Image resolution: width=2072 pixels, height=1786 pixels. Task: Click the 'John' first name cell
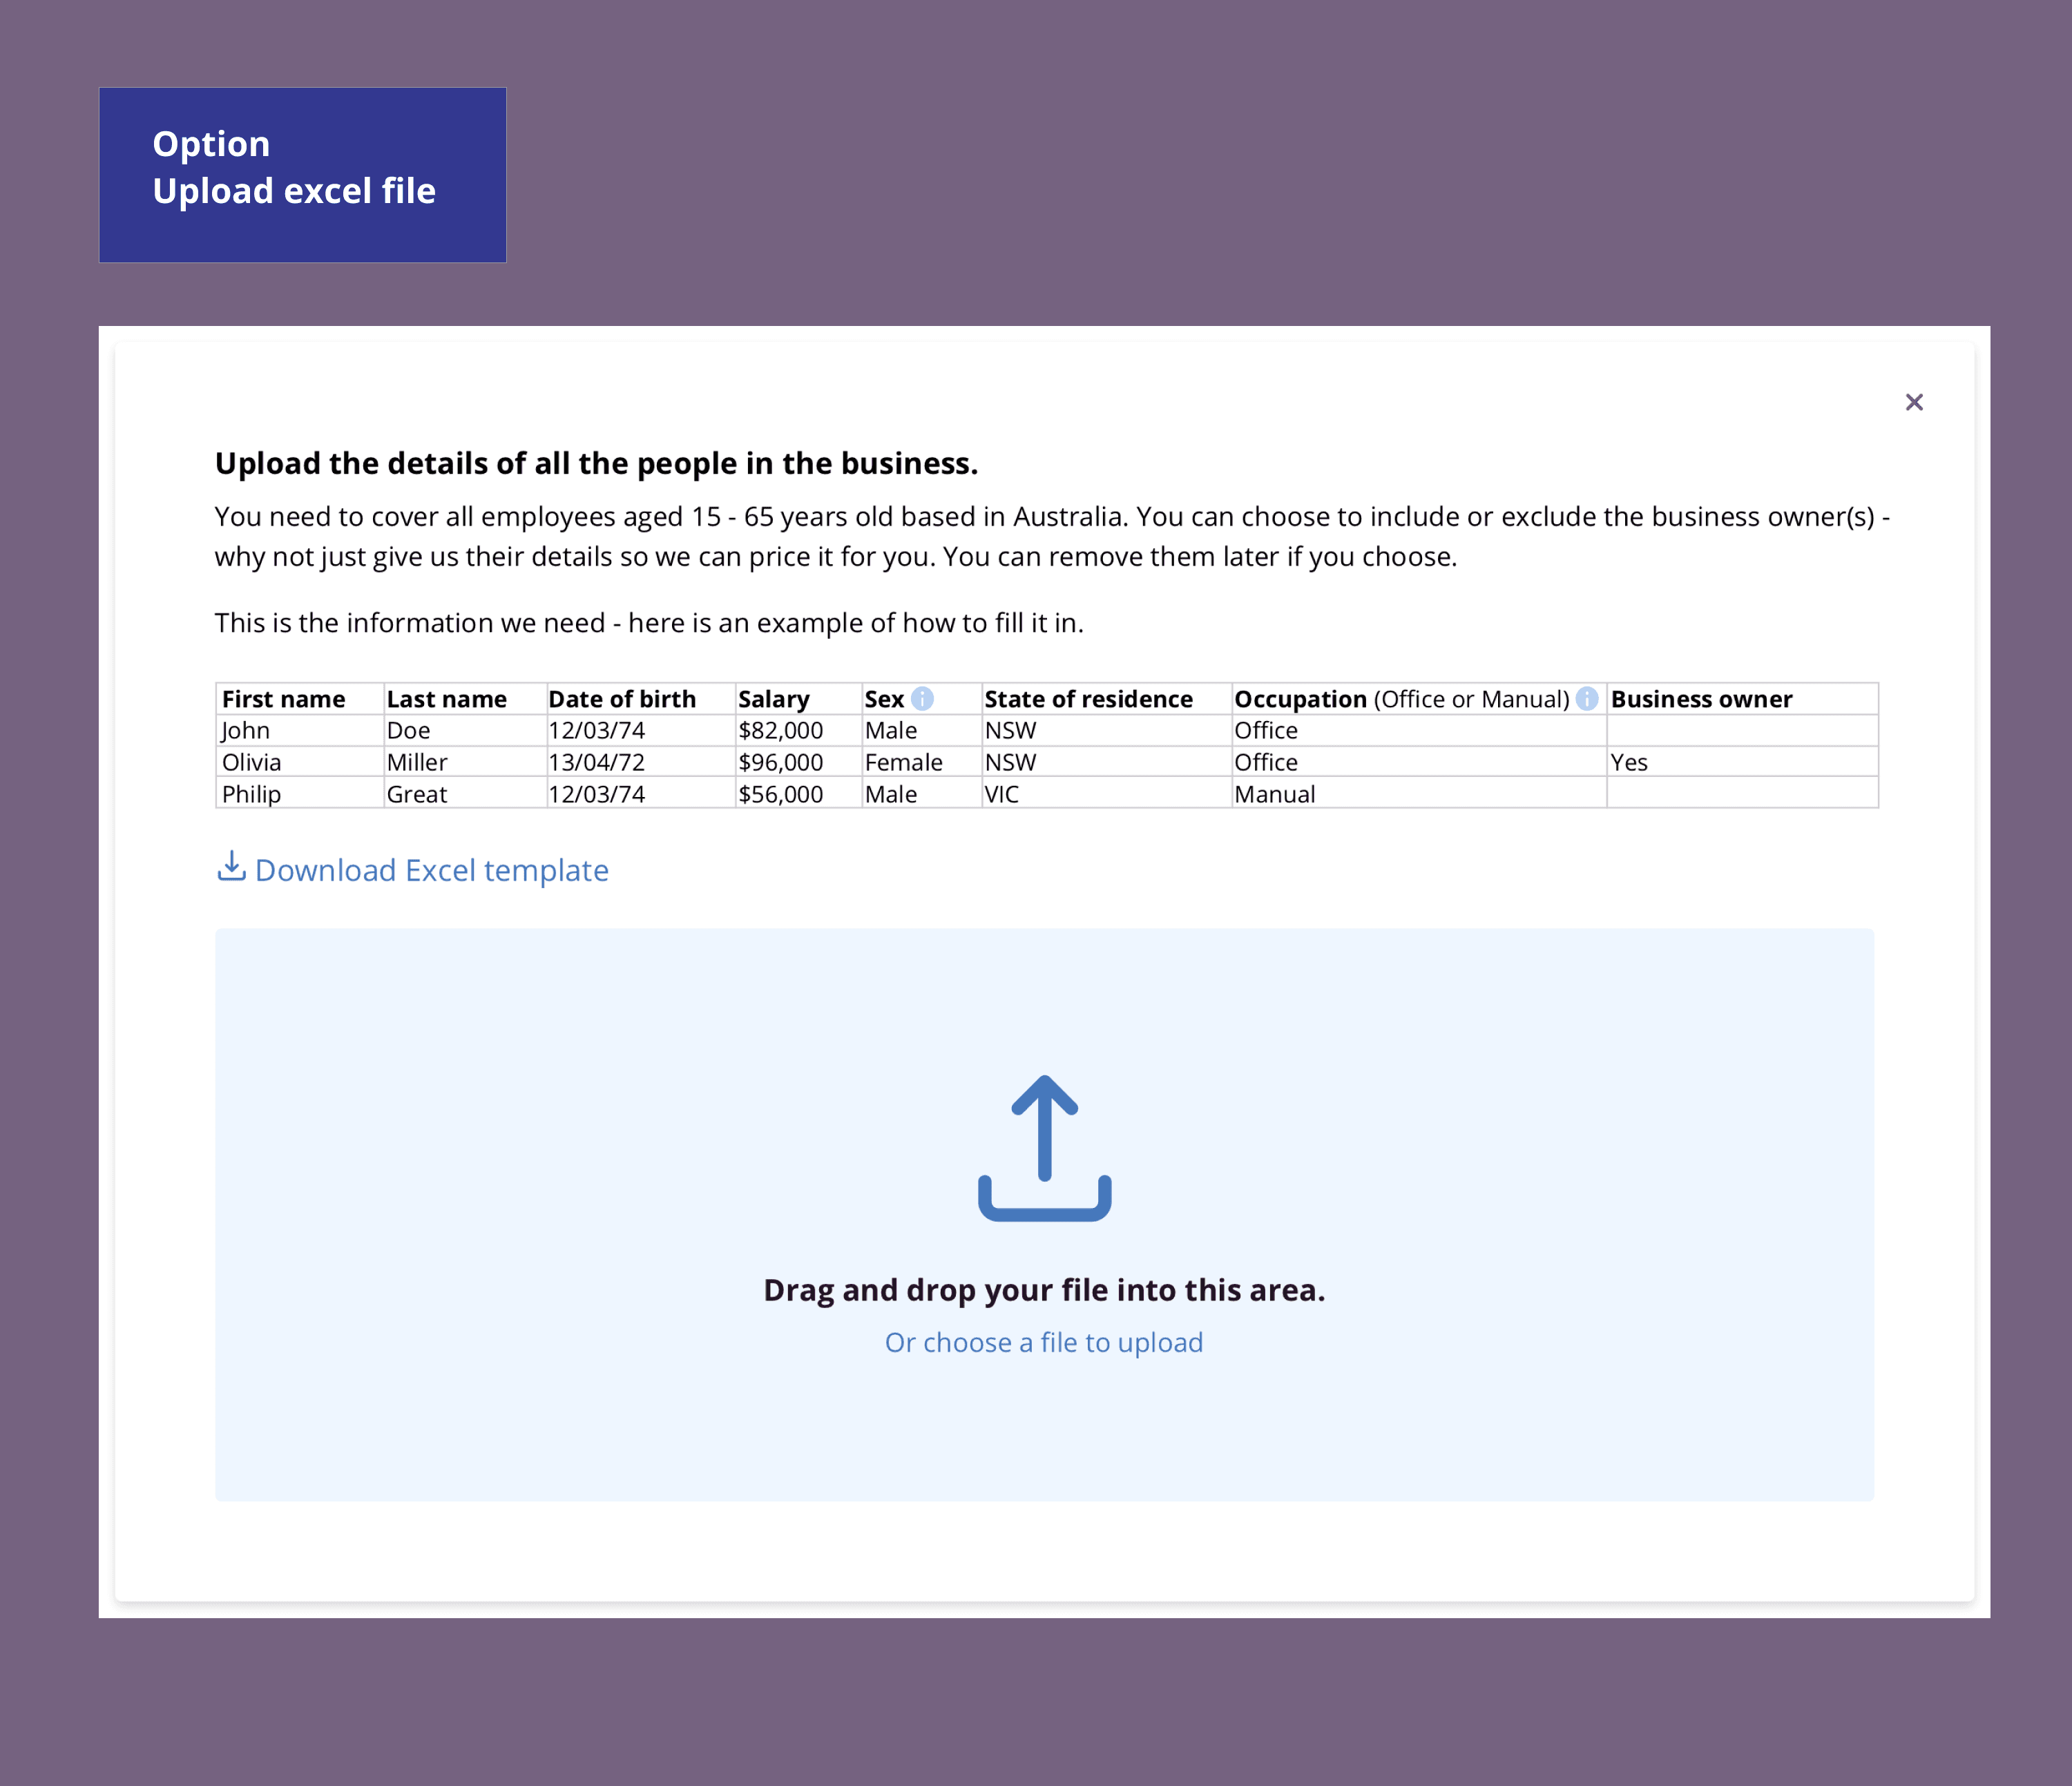coord(246,731)
